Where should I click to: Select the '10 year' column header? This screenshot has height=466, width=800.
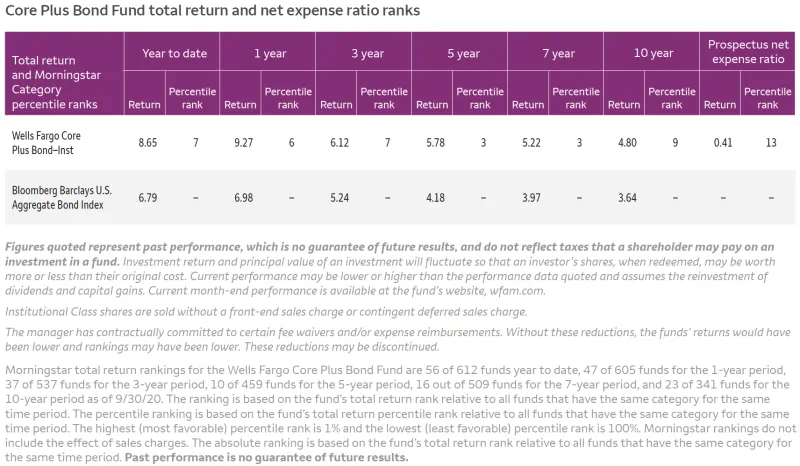pyautogui.click(x=651, y=53)
